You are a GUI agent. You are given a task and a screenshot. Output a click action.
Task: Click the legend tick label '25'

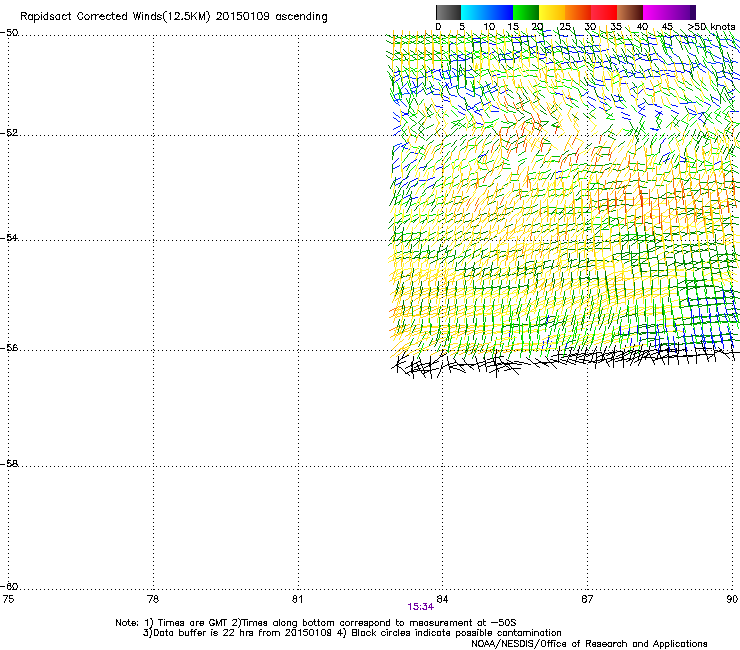[565, 27]
